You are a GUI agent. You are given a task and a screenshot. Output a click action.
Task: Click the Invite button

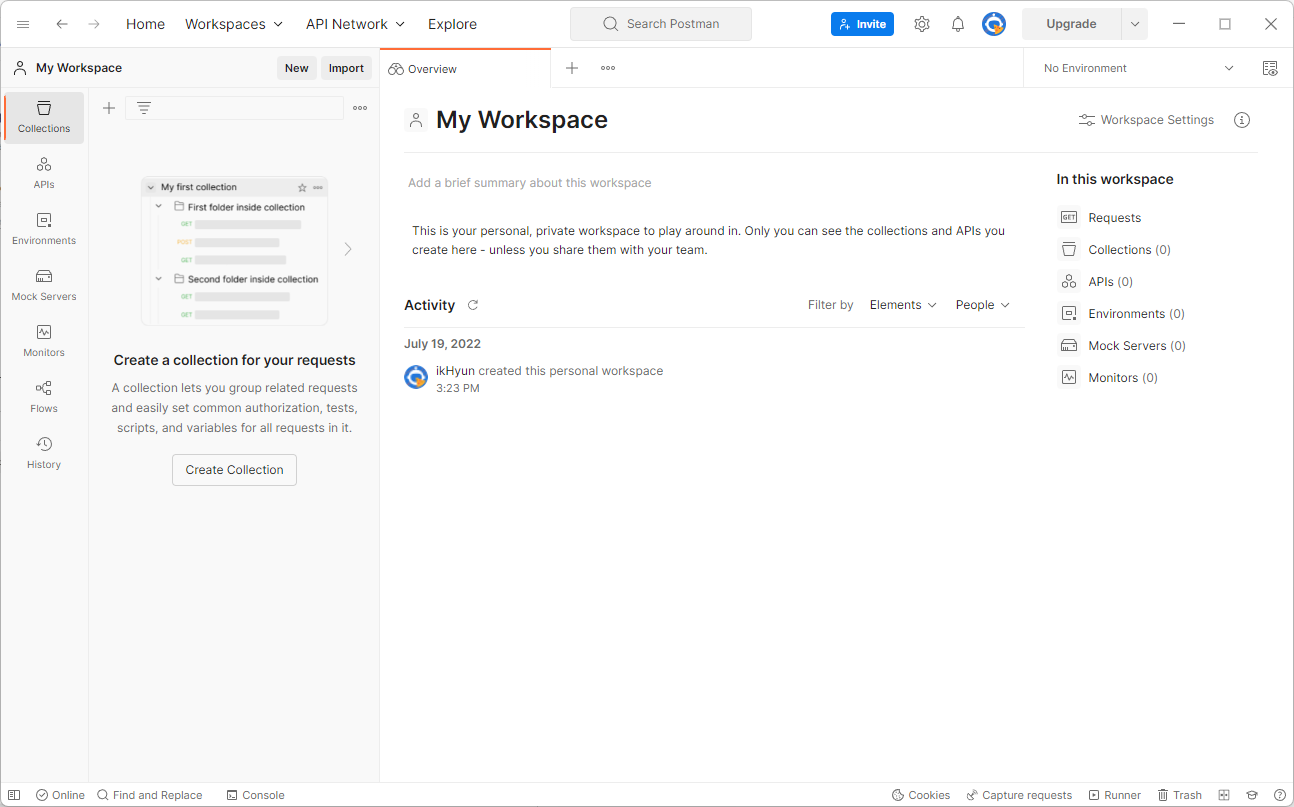tap(862, 24)
